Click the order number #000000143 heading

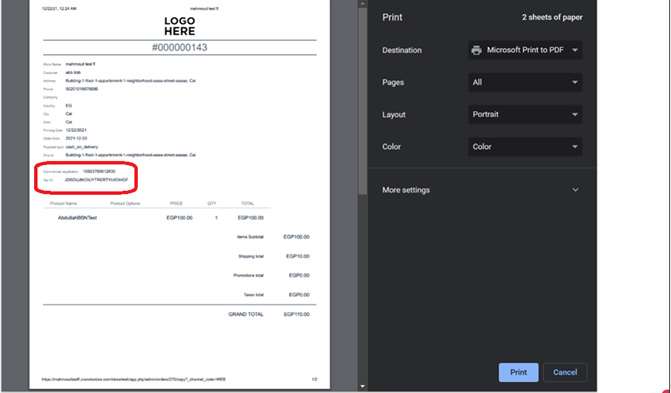(180, 48)
